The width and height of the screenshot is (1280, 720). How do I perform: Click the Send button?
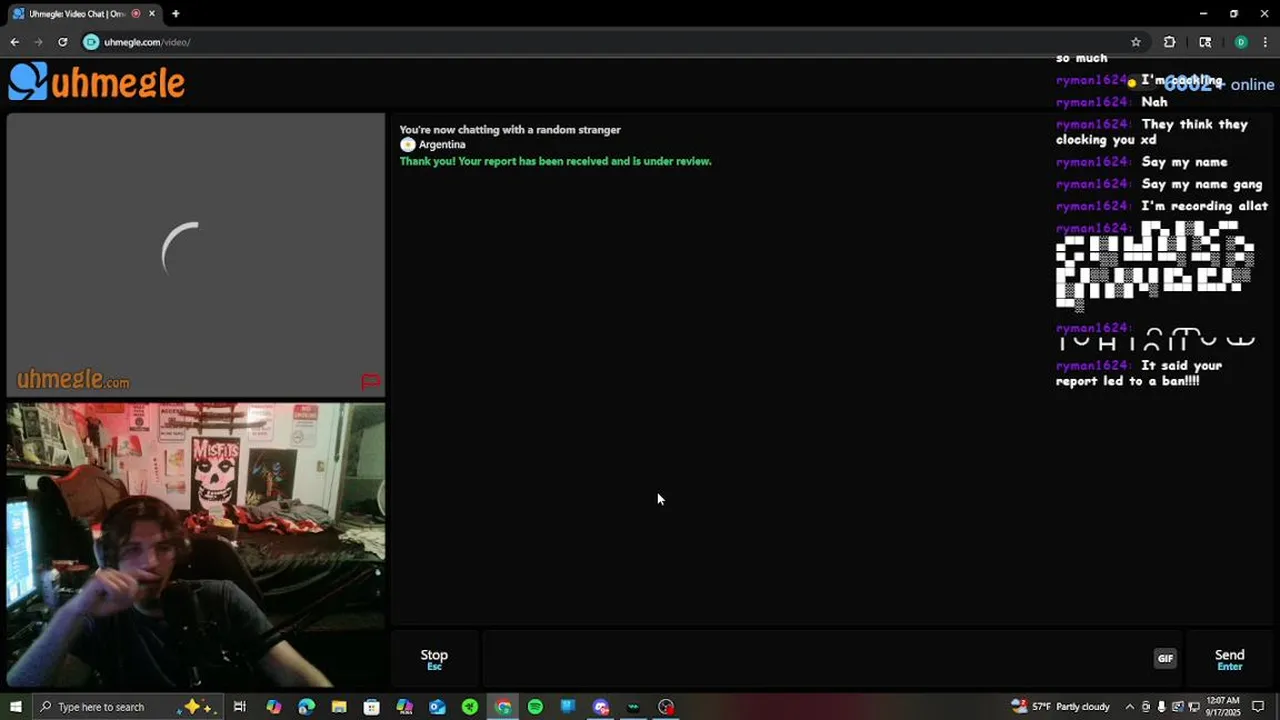tap(1230, 659)
